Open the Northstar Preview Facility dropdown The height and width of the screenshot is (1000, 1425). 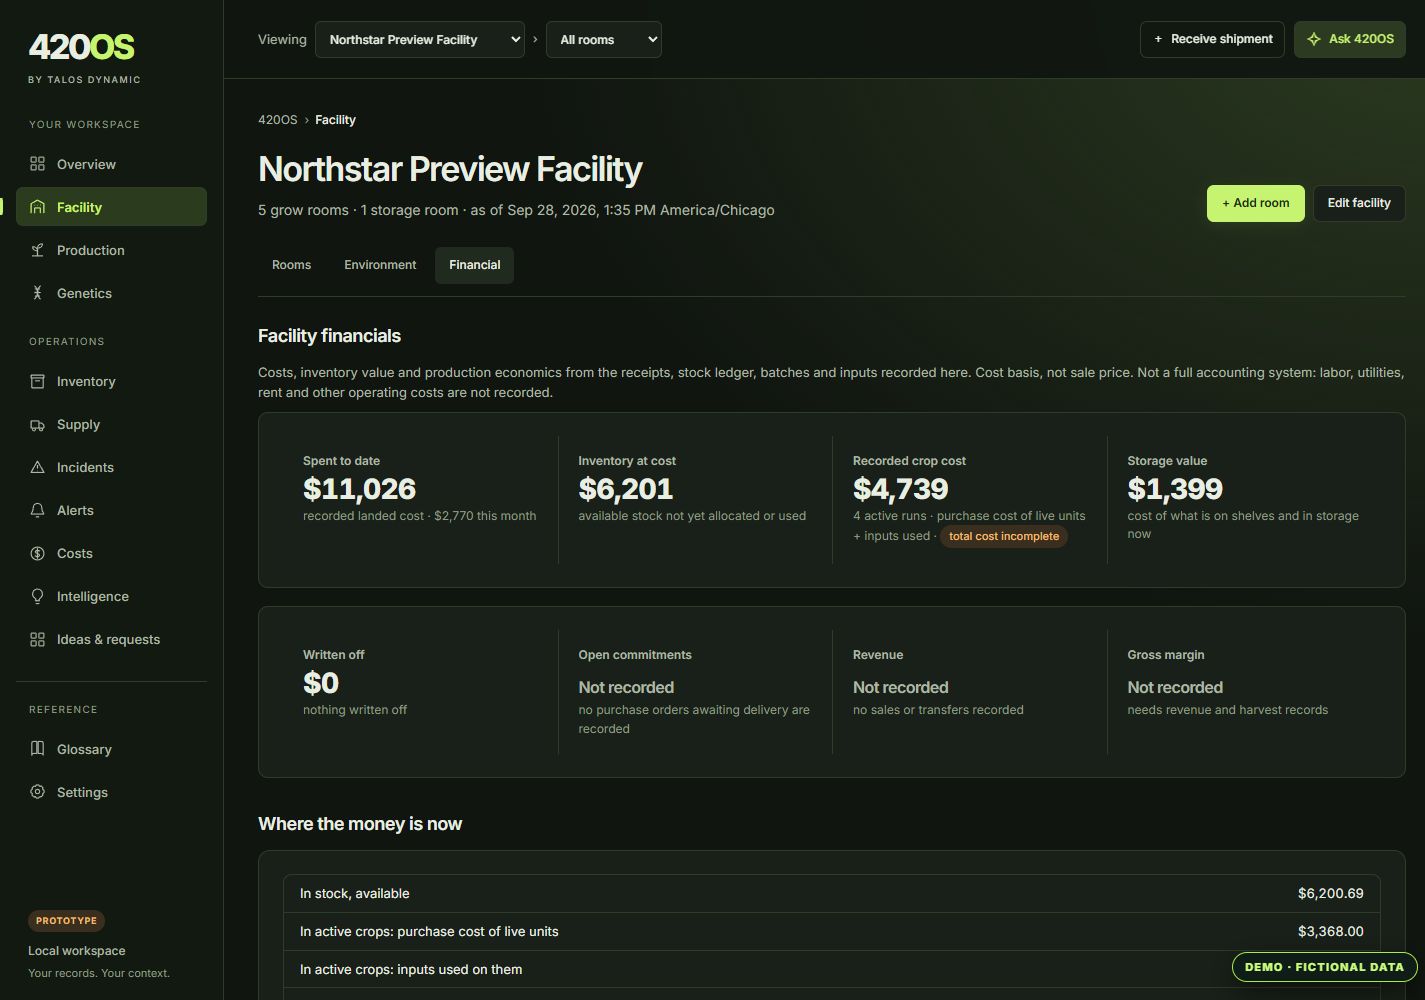[420, 39]
